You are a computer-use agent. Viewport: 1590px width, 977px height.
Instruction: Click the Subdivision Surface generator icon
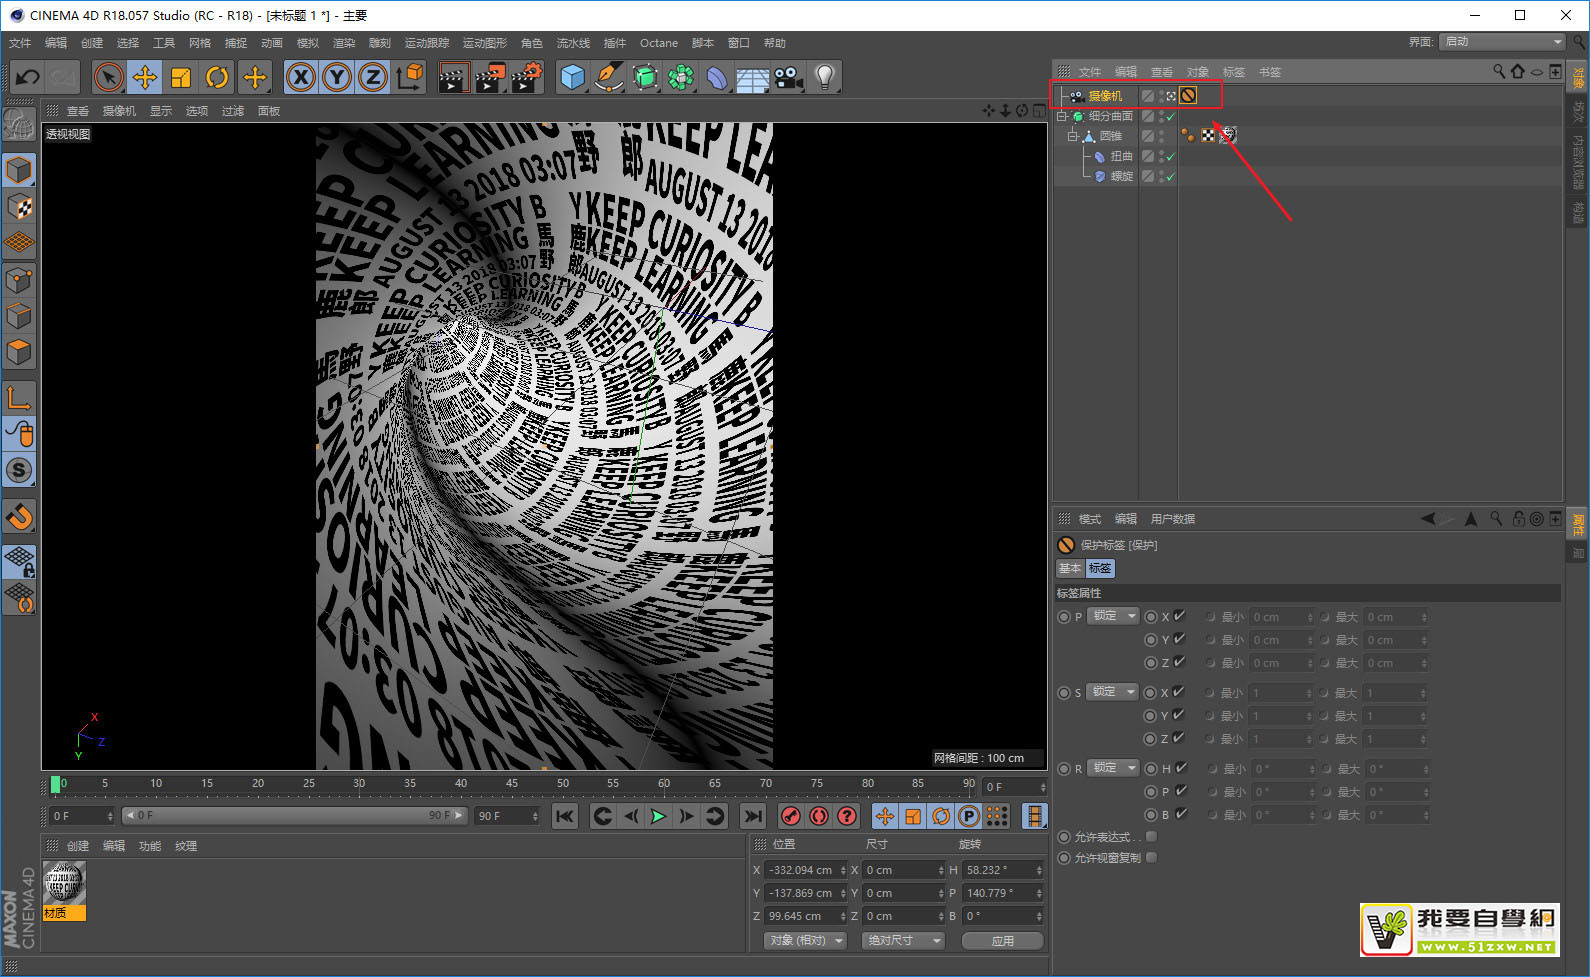(645, 77)
